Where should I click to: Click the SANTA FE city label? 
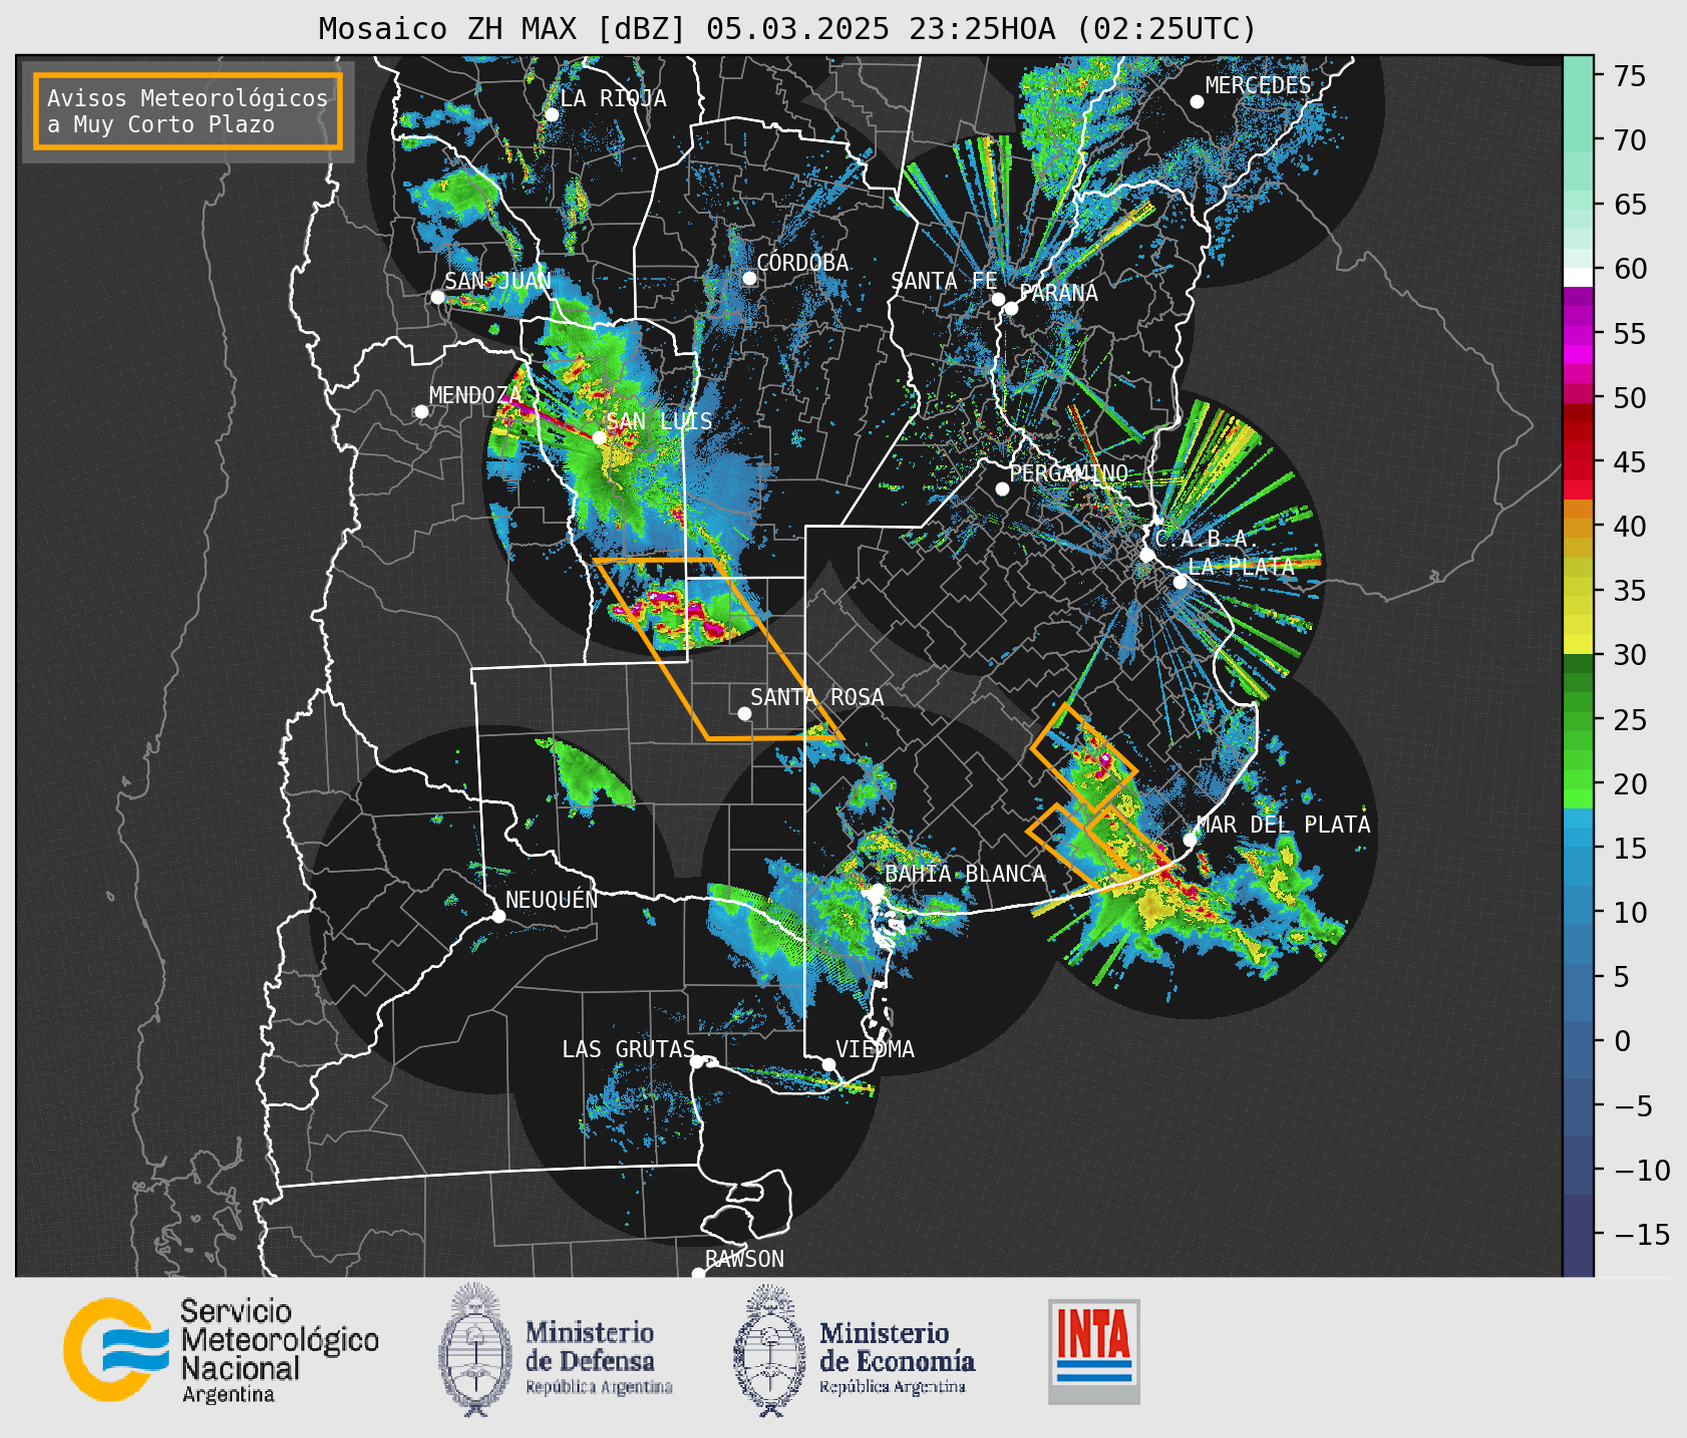(944, 281)
